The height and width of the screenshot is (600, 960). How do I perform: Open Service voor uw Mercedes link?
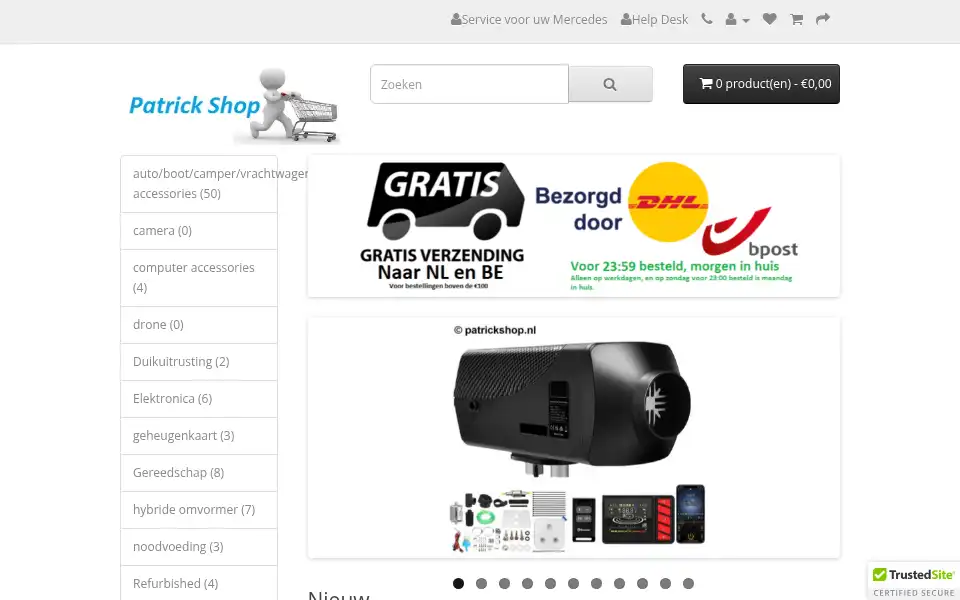[x=529, y=20]
